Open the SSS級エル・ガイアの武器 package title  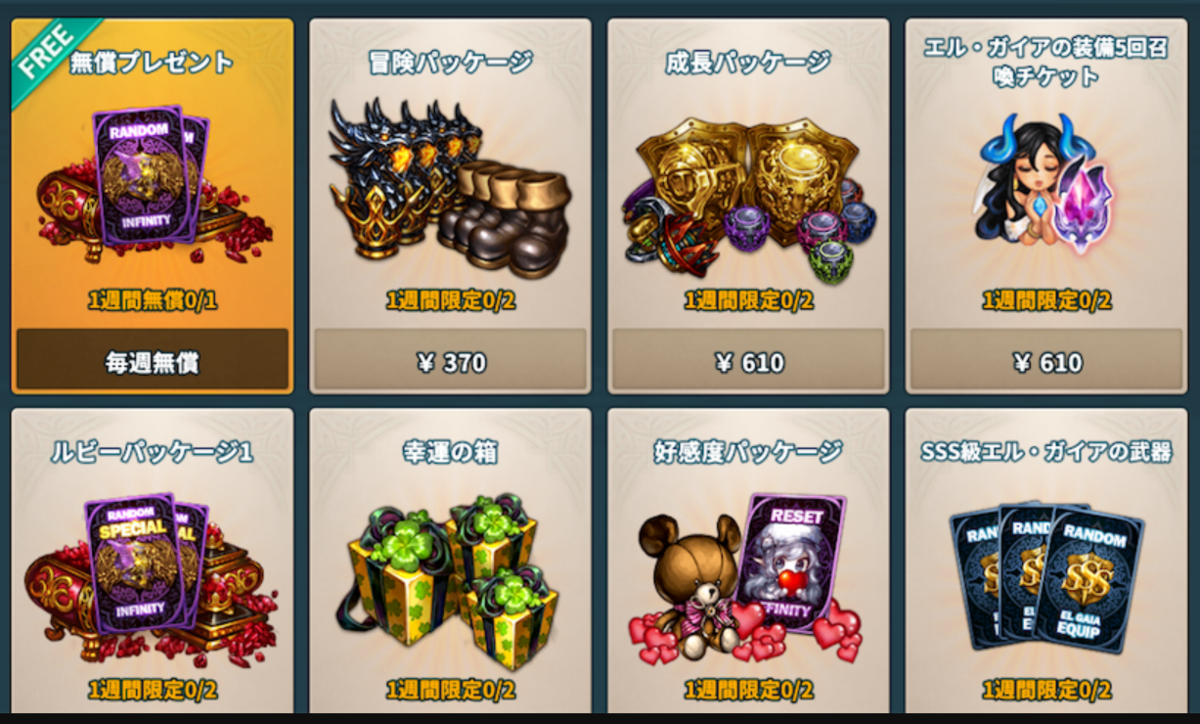coord(1046,452)
